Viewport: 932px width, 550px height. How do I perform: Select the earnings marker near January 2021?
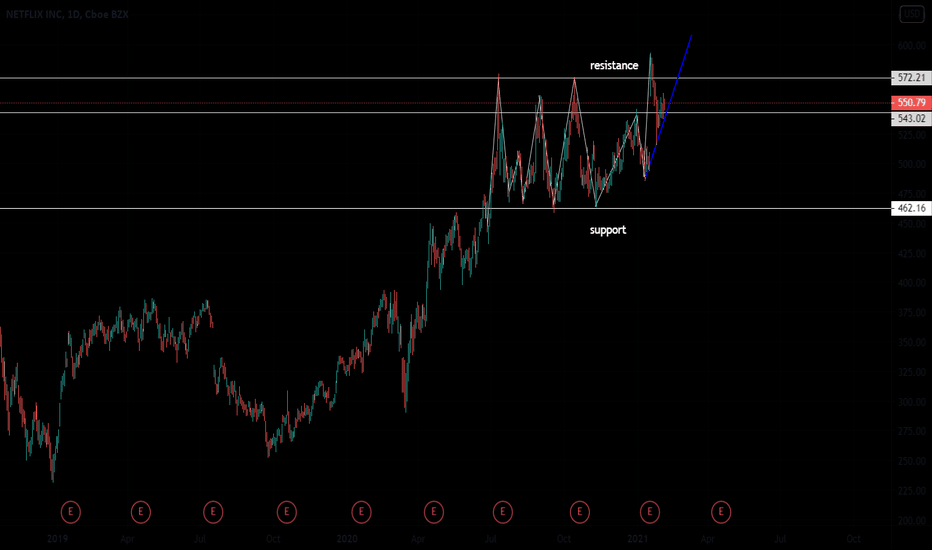[x=650, y=511]
